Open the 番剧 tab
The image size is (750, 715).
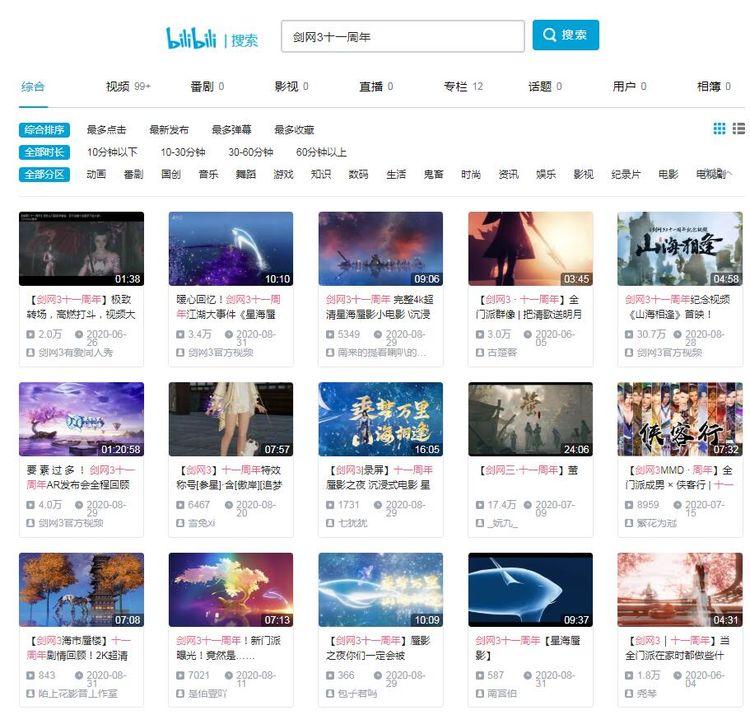tap(207, 87)
